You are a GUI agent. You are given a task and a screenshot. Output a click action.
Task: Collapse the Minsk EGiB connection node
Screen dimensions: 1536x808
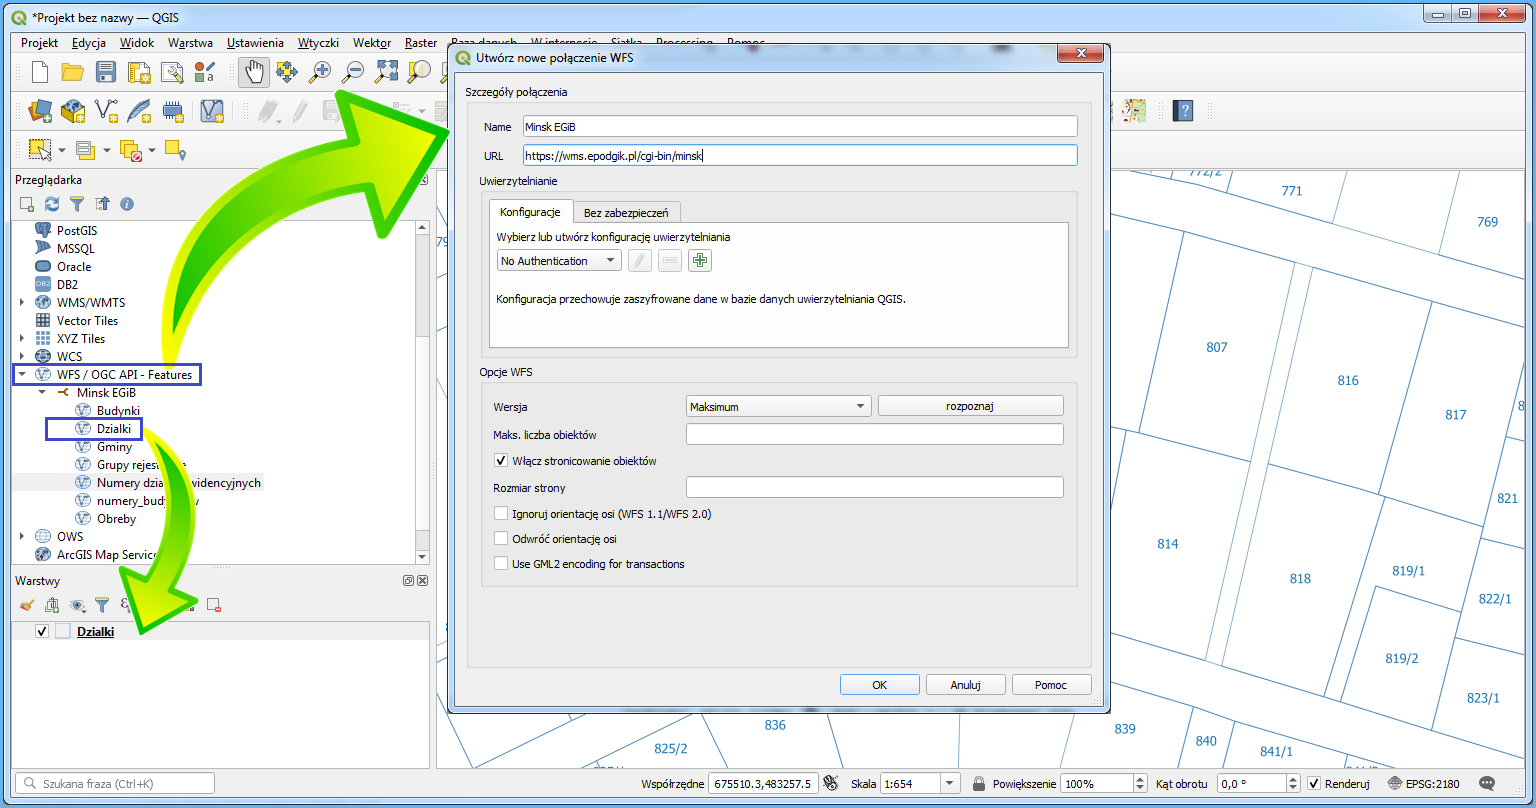coord(42,393)
